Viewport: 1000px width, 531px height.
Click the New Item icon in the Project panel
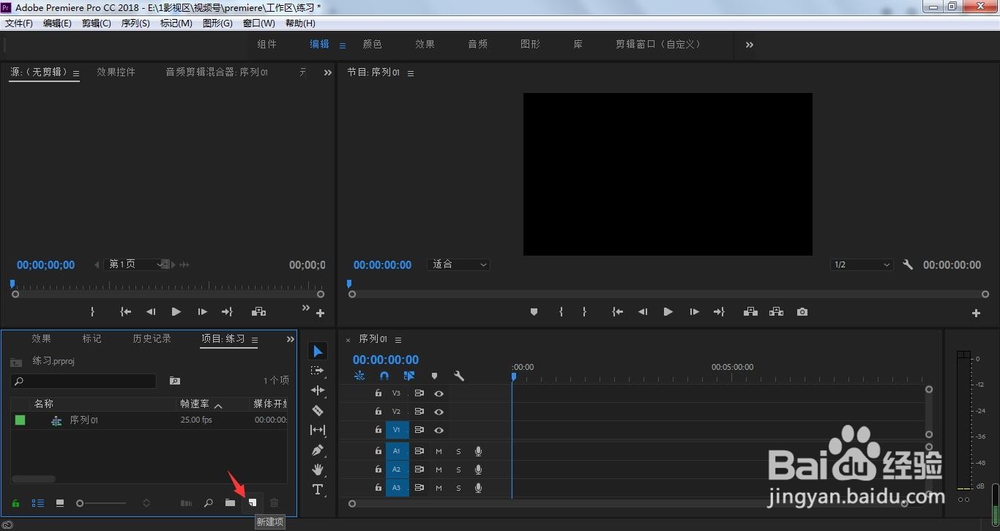point(252,503)
